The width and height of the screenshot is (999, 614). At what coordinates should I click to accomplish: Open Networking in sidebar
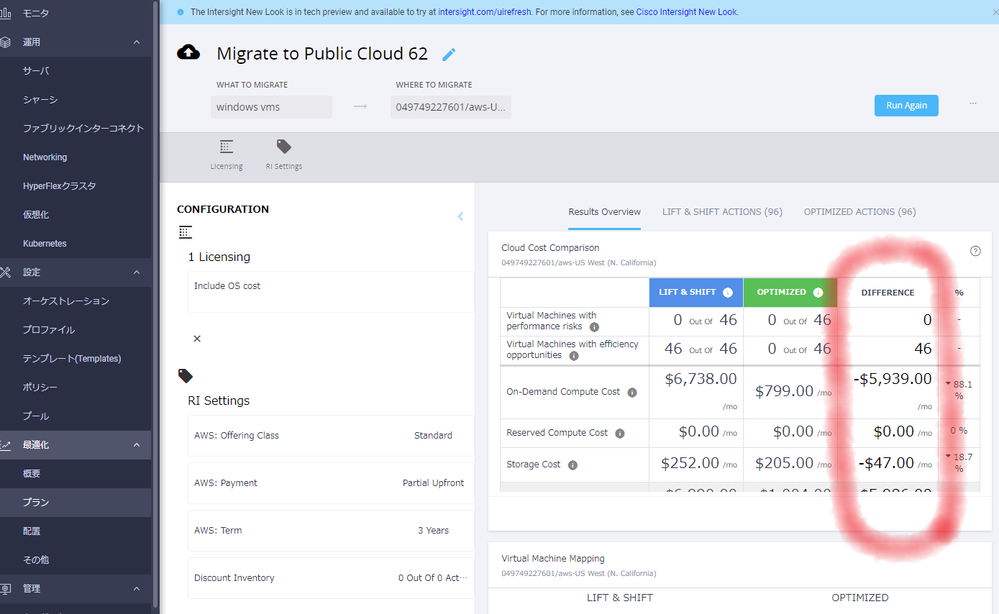coord(75,157)
